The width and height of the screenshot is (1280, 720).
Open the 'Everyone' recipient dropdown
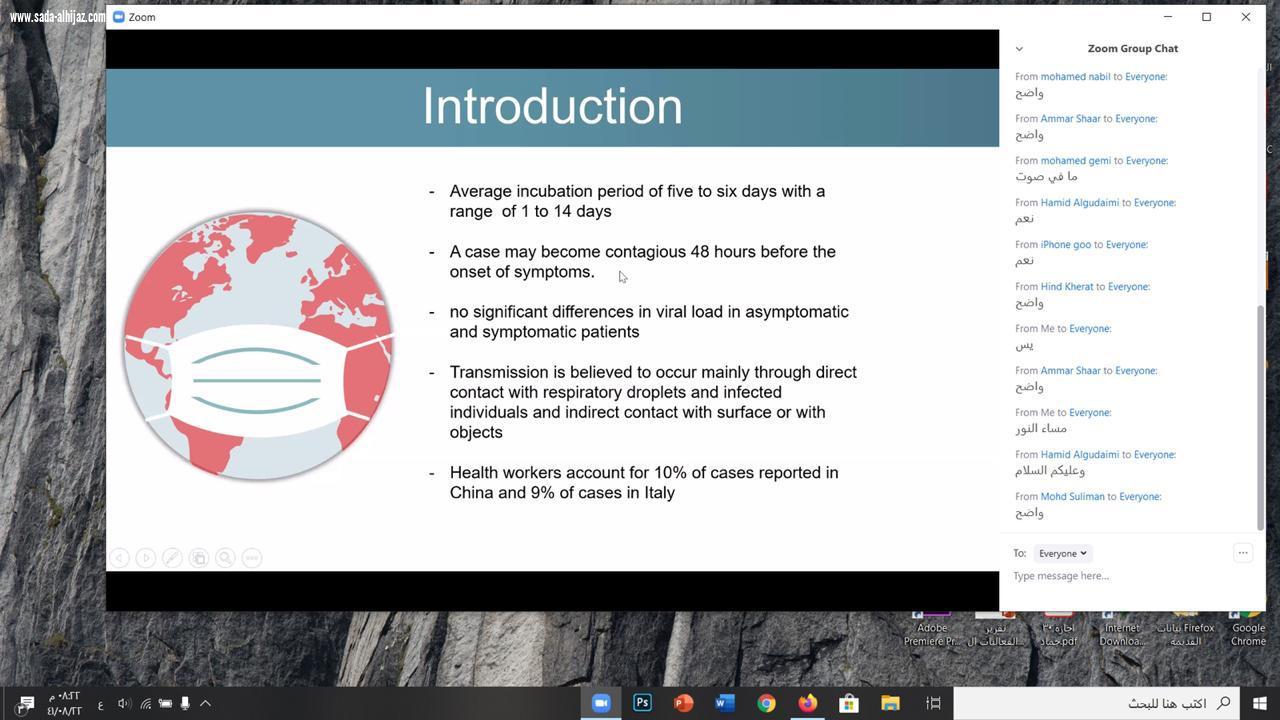click(1062, 553)
